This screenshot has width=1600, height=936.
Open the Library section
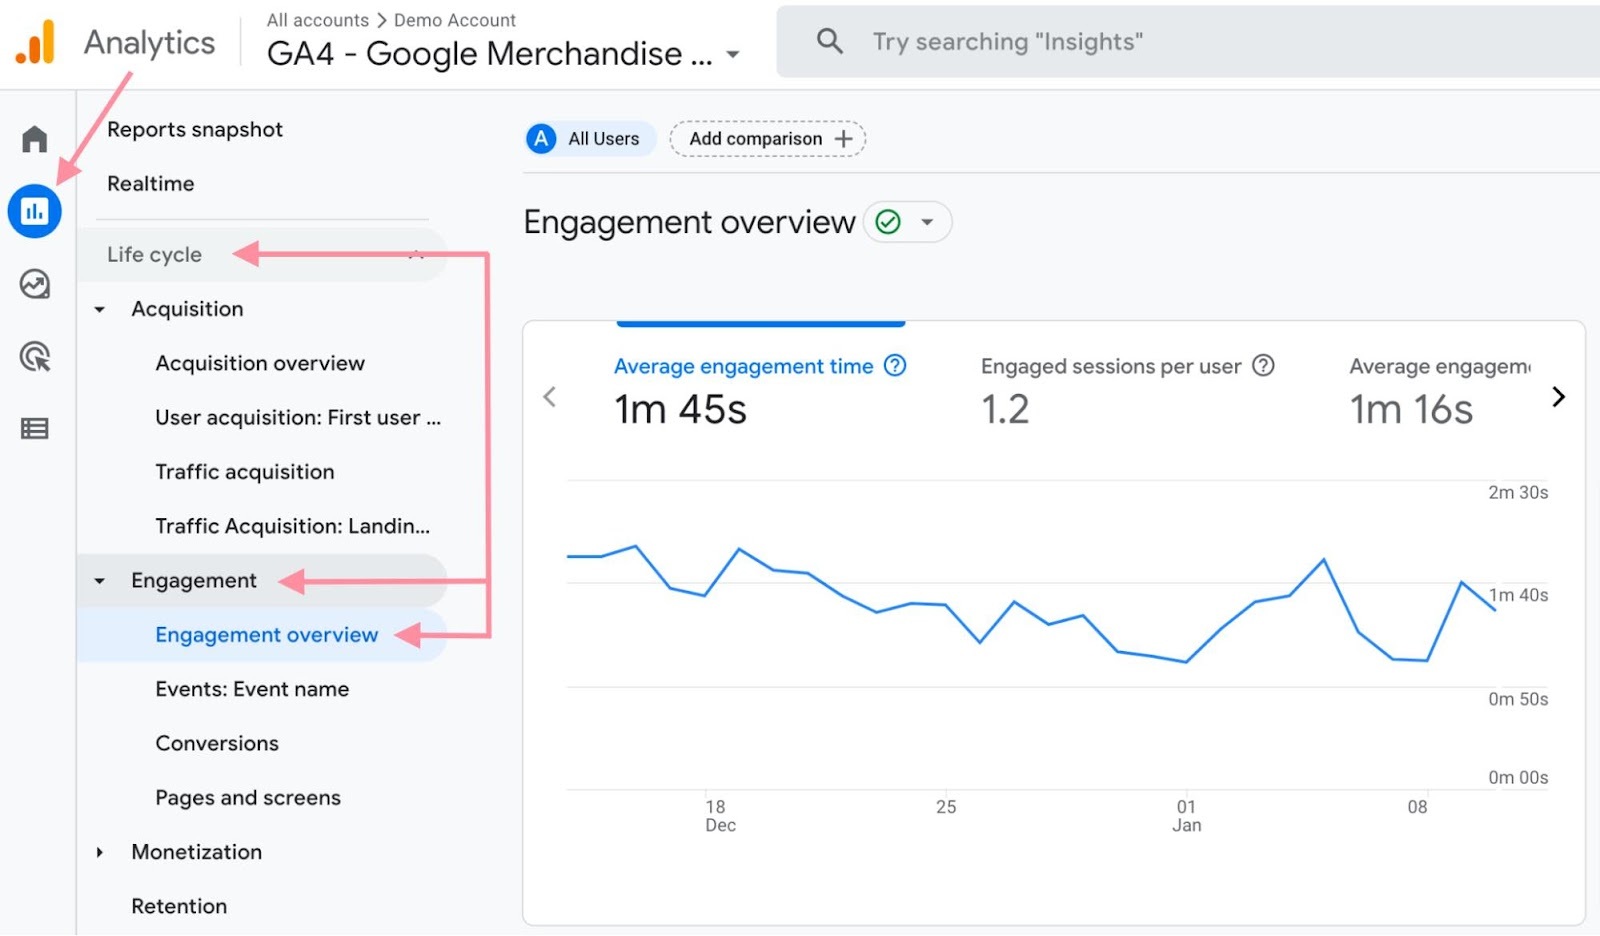coord(34,428)
